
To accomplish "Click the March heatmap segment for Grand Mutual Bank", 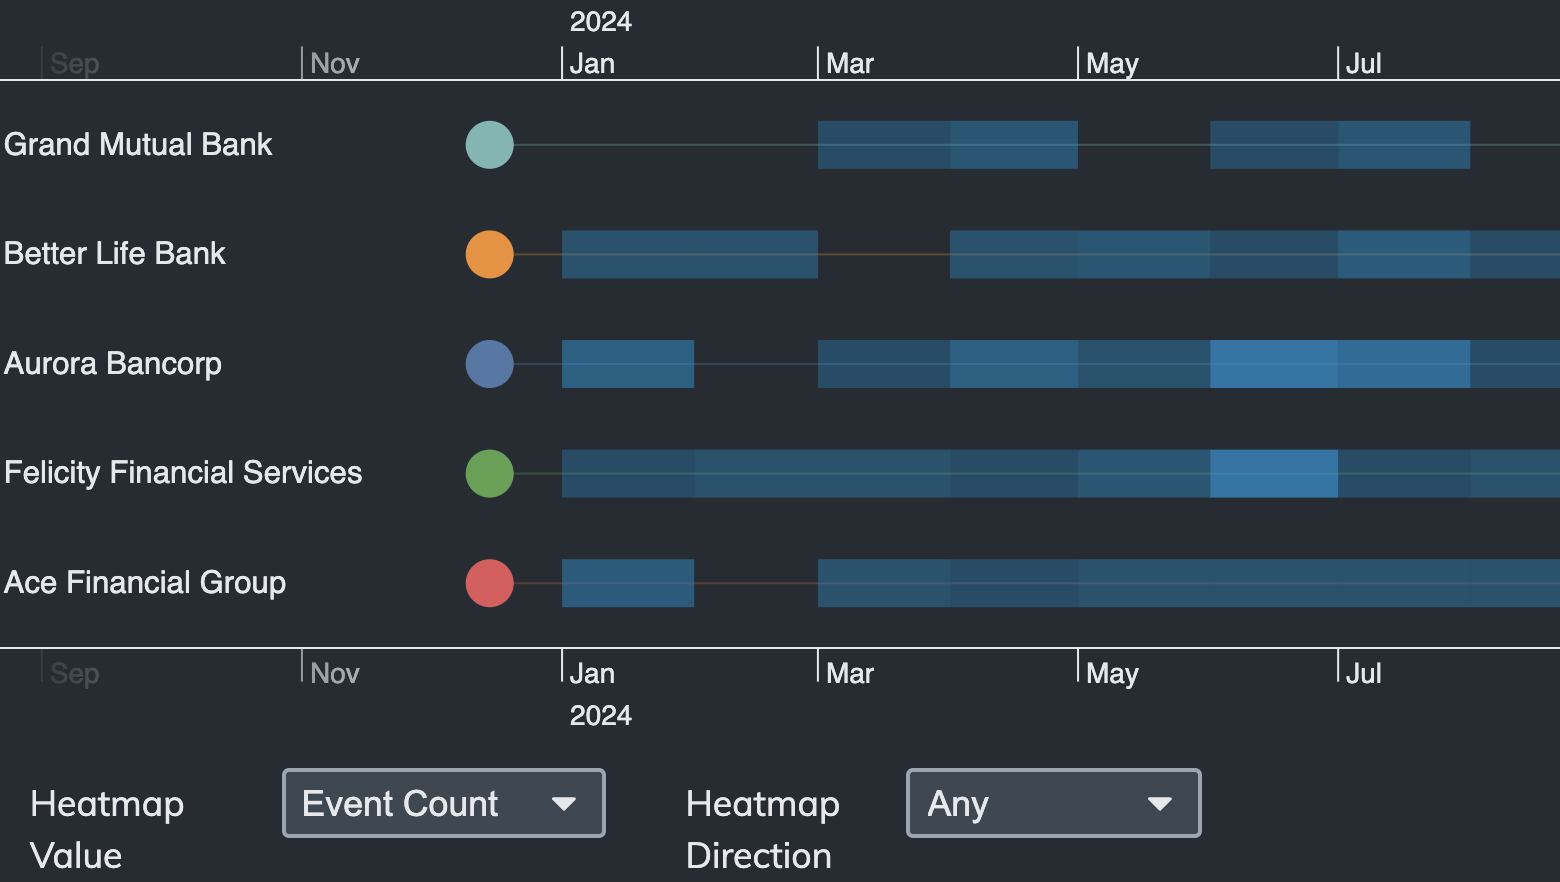I will [x=883, y=144].
